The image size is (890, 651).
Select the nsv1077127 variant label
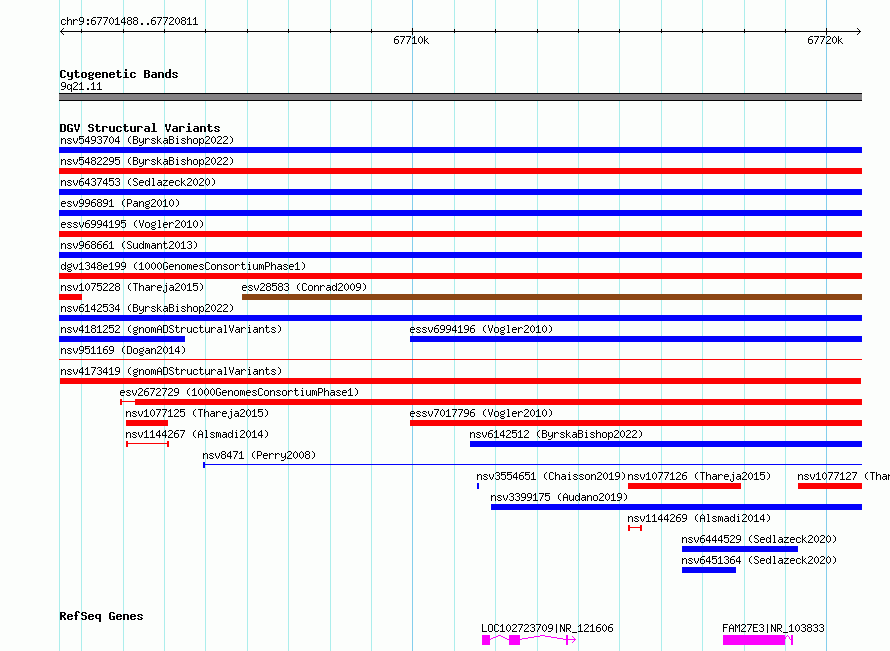pos(843,476)
